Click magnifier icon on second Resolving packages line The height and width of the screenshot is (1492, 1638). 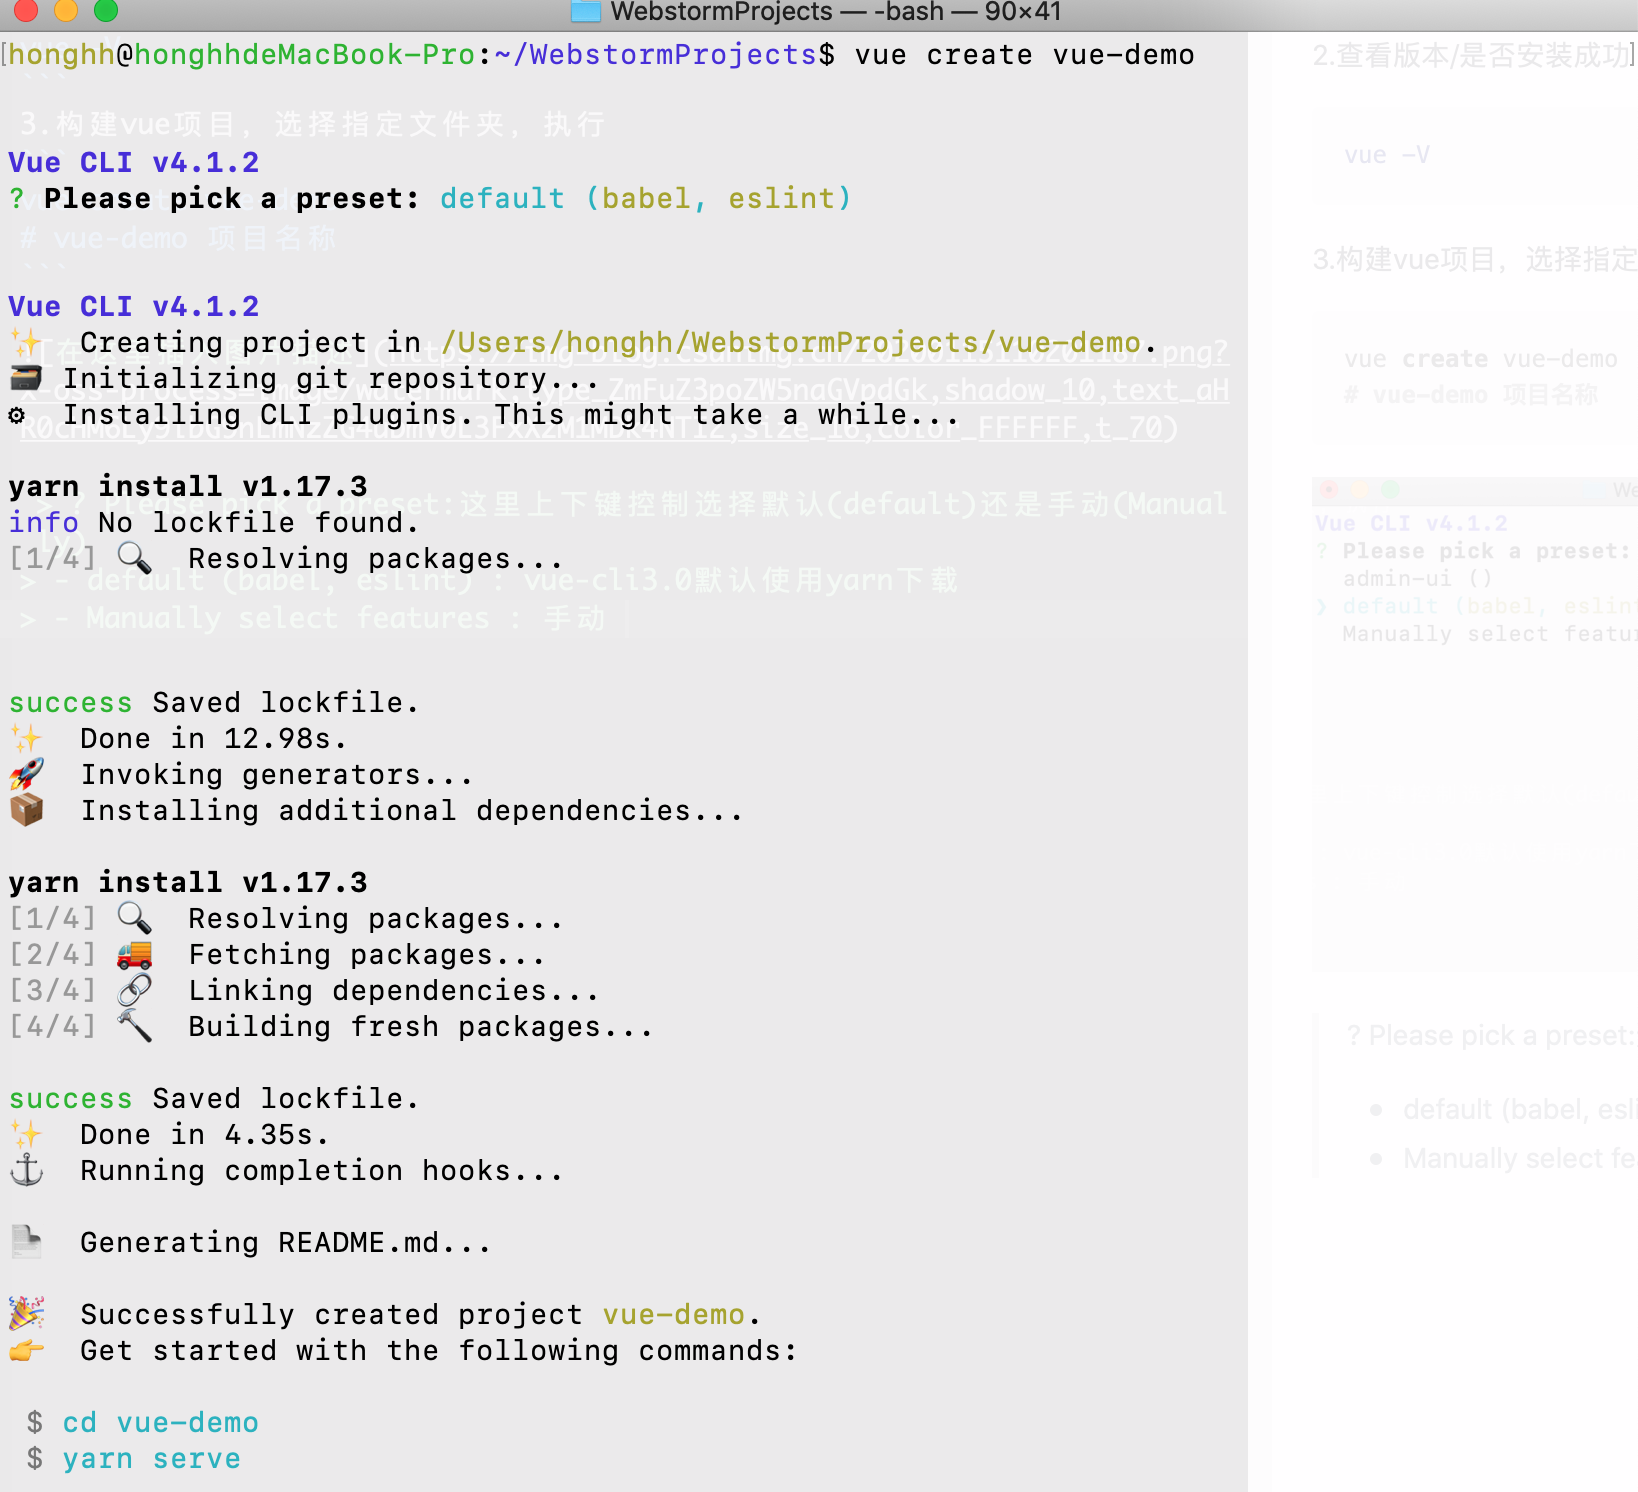pos(134,919)
